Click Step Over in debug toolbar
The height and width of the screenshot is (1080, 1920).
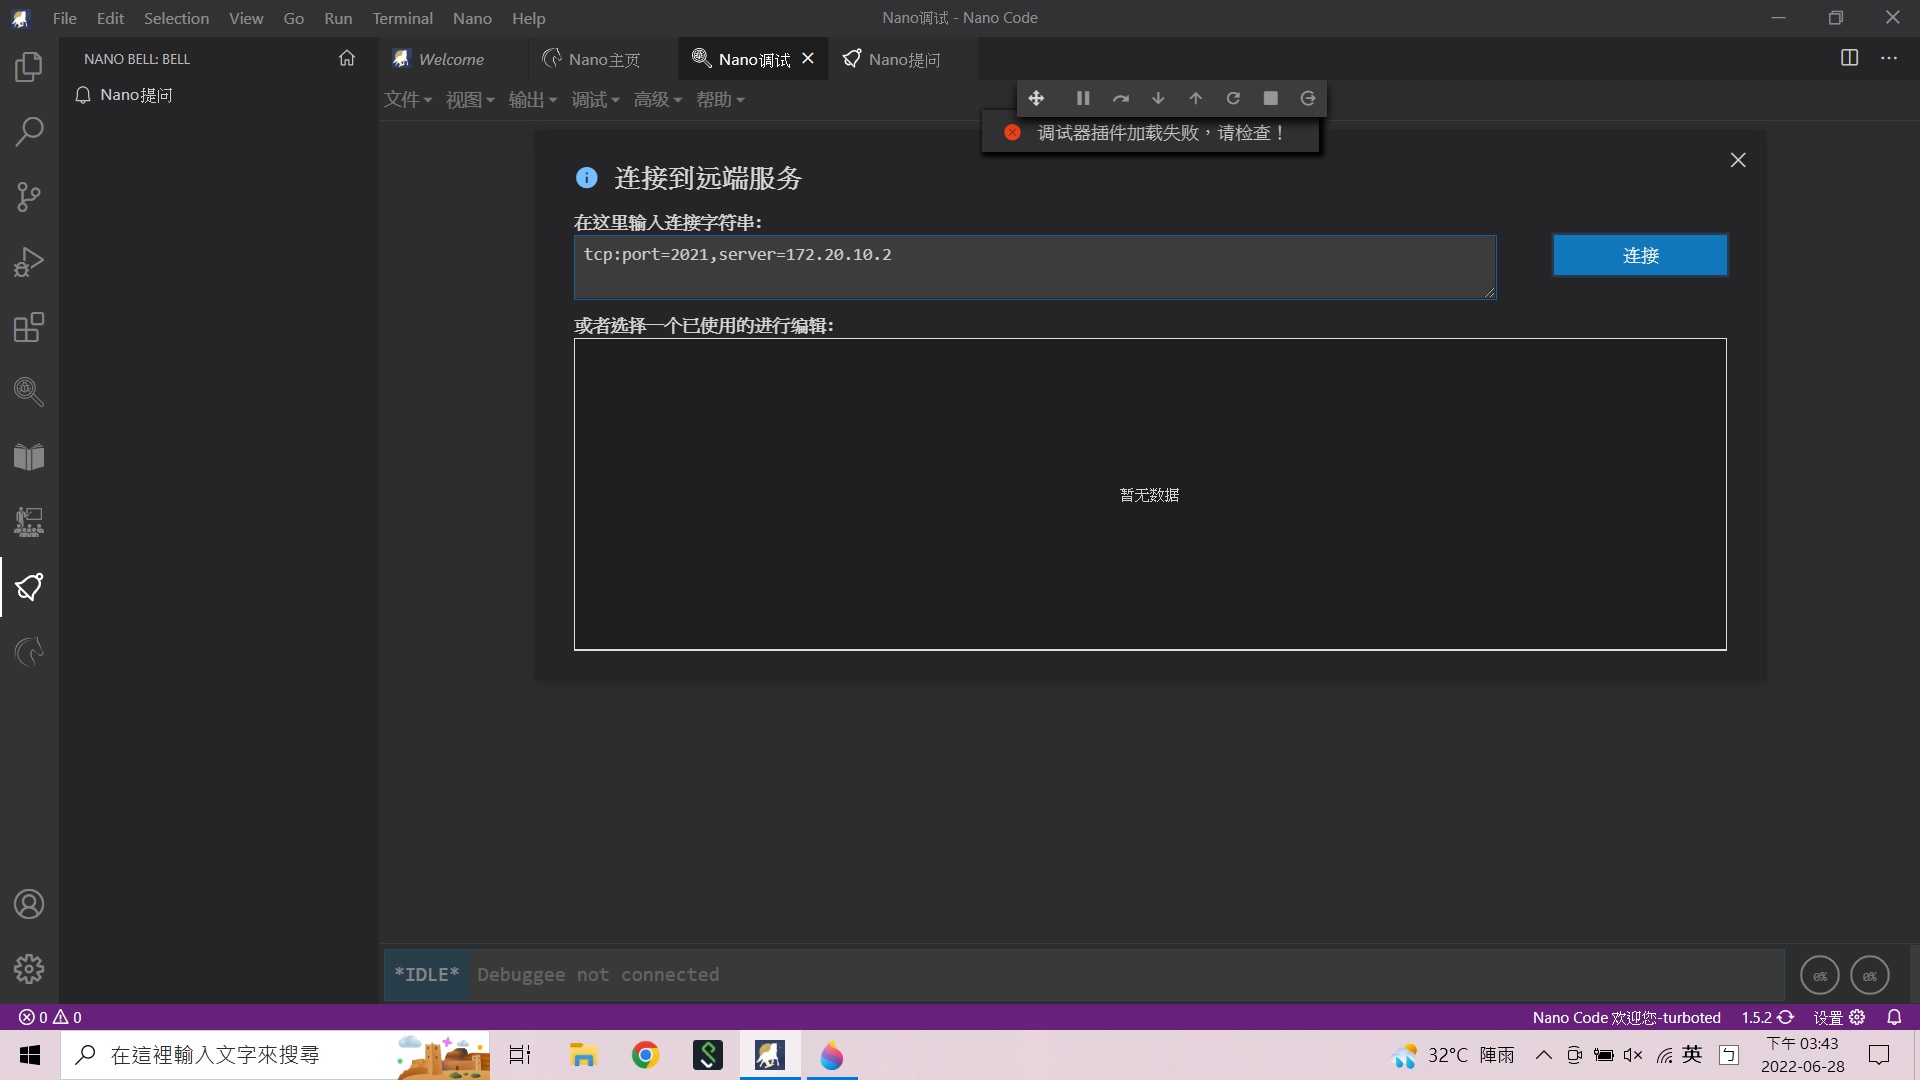[x=1121, y=98]
